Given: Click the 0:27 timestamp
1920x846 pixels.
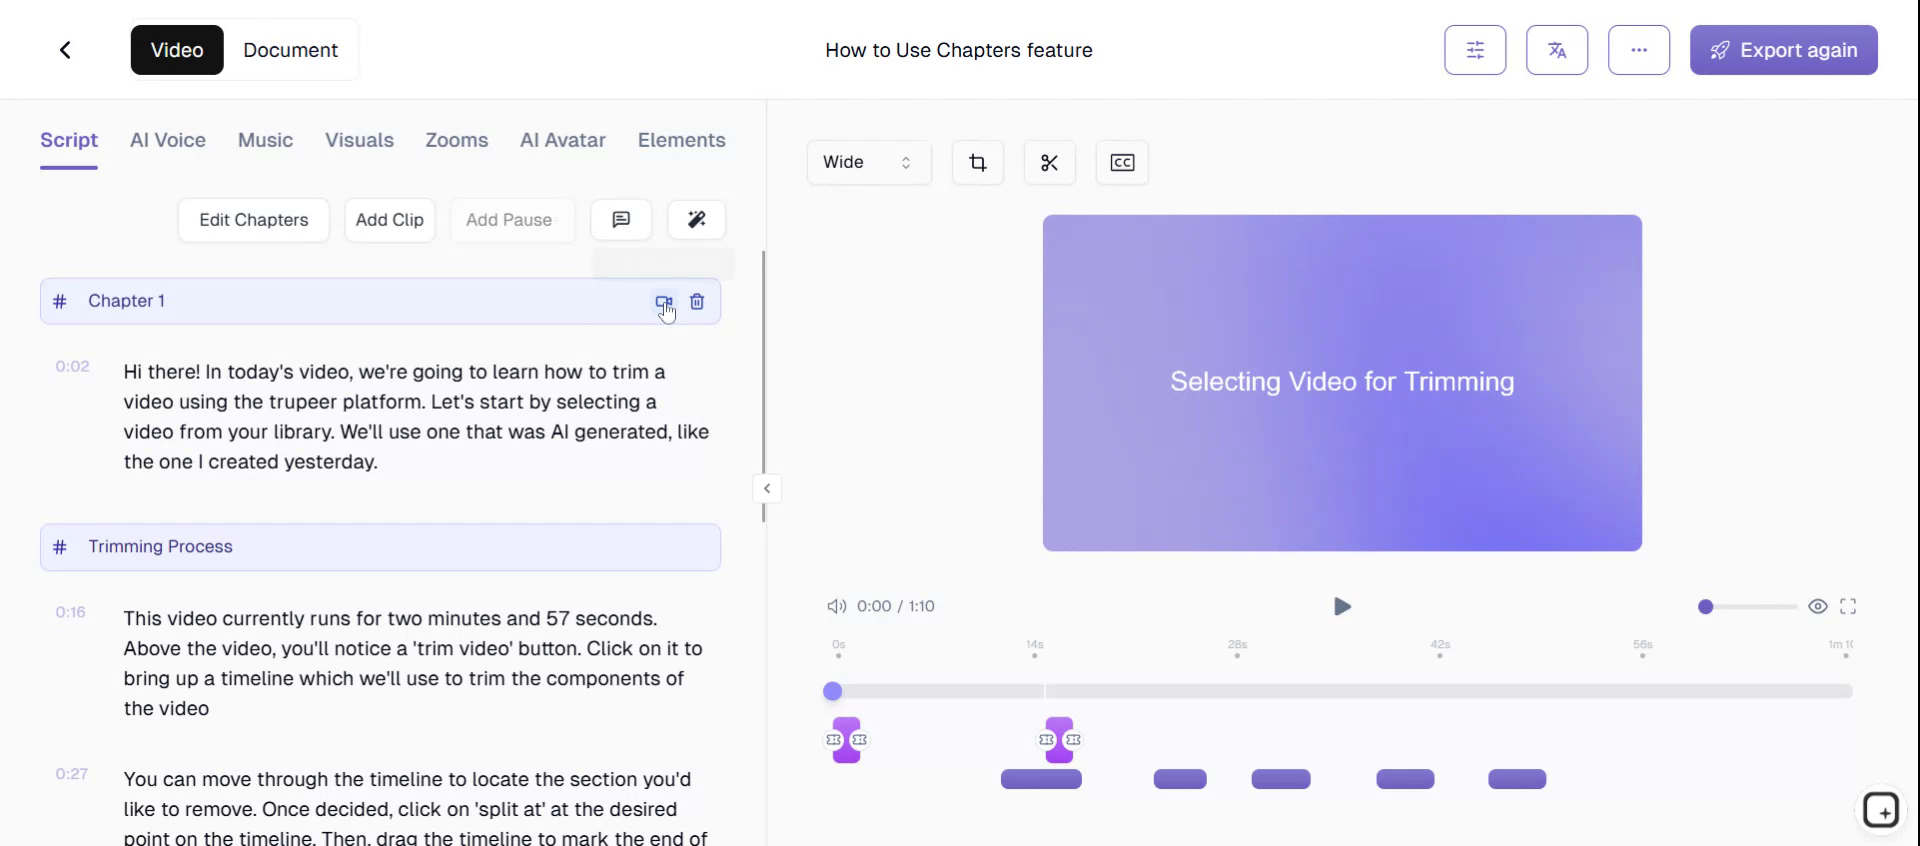Looking at the screenshot, I should pos(72,773).
